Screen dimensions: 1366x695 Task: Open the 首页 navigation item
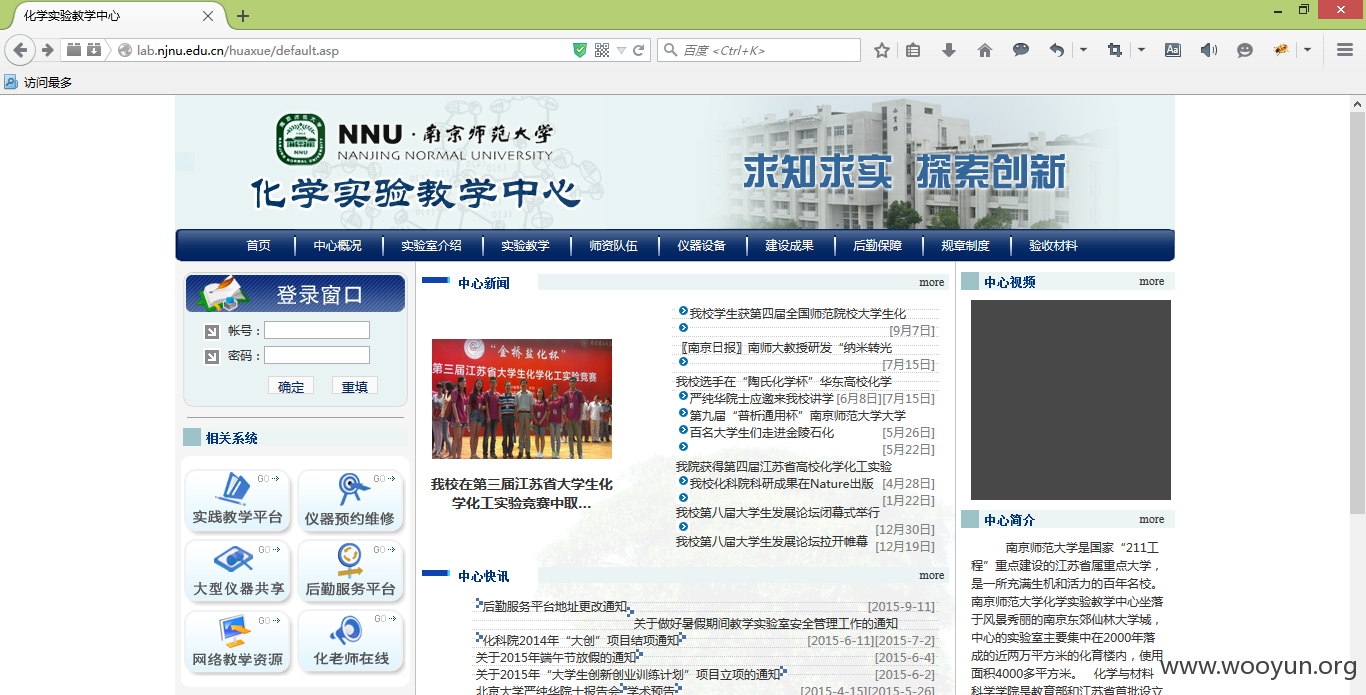(x=259, y=246)
